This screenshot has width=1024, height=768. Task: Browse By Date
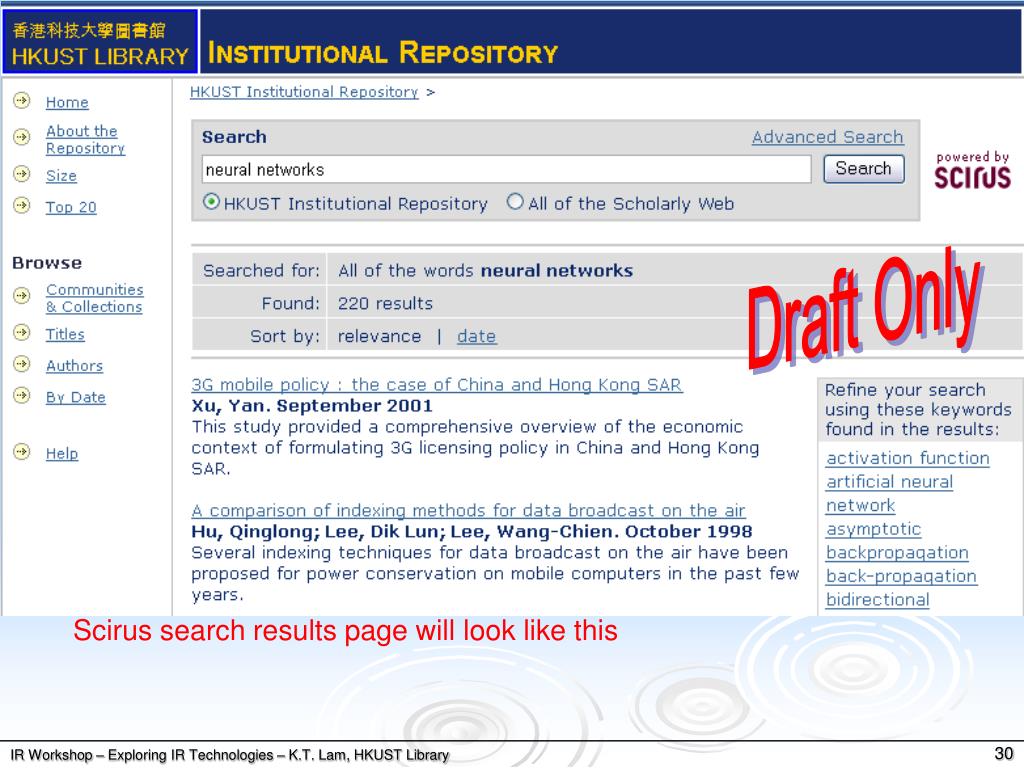[x=76, y=397]
